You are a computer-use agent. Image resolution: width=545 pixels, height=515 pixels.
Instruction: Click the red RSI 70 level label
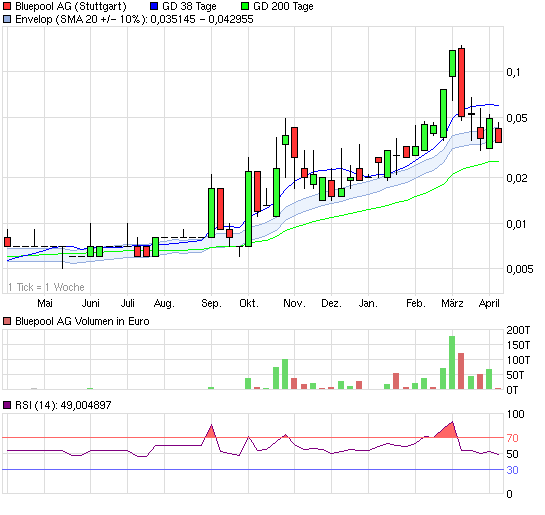coord(512,438)
